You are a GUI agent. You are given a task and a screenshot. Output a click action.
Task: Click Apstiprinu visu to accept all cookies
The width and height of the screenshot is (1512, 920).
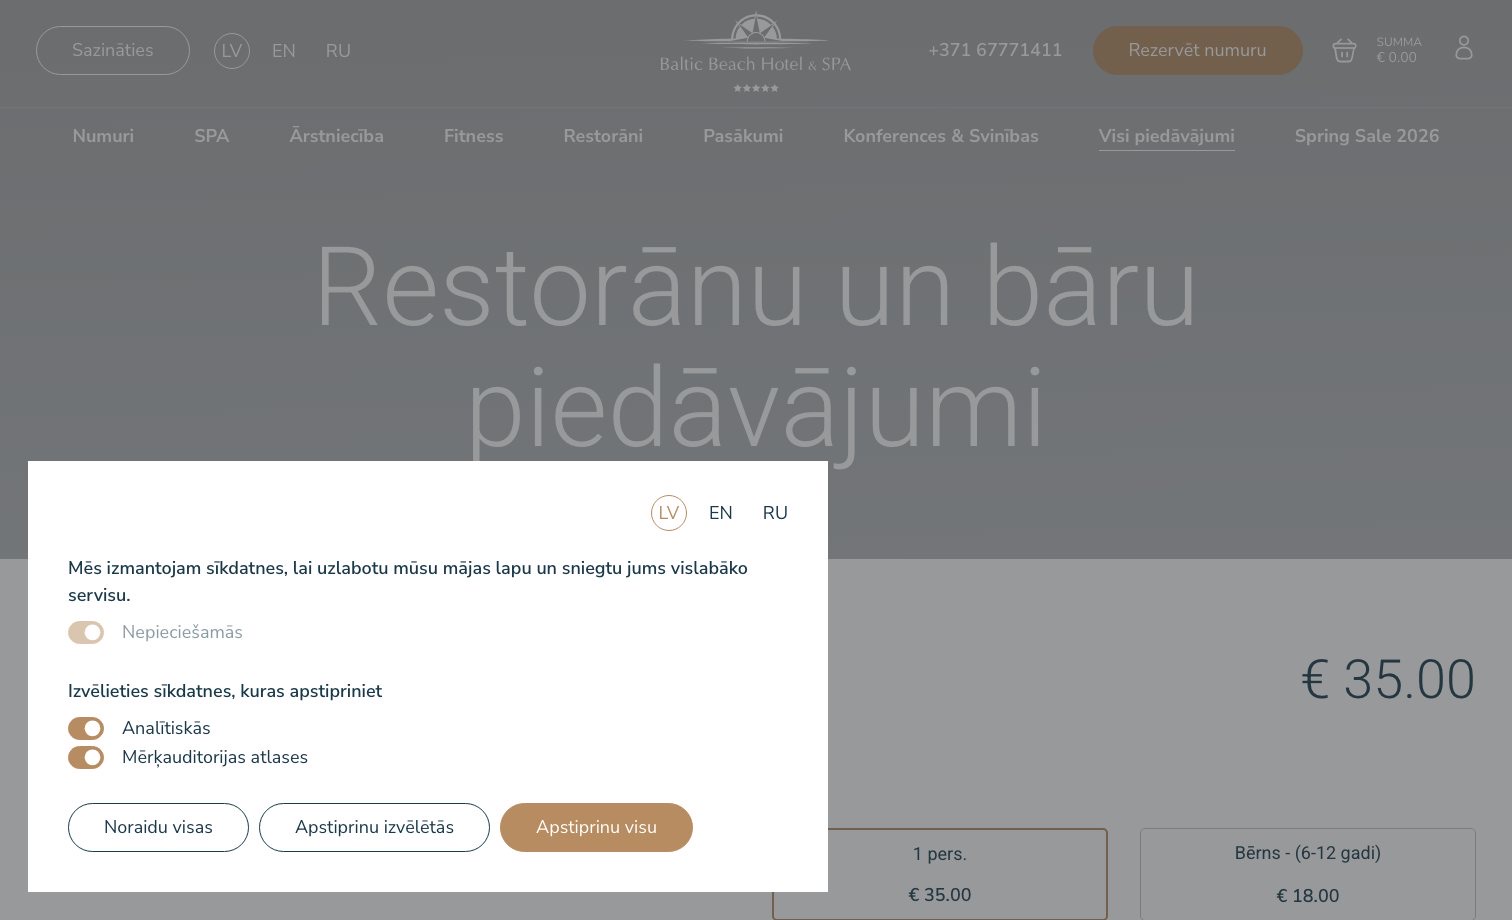pos(596,827)
